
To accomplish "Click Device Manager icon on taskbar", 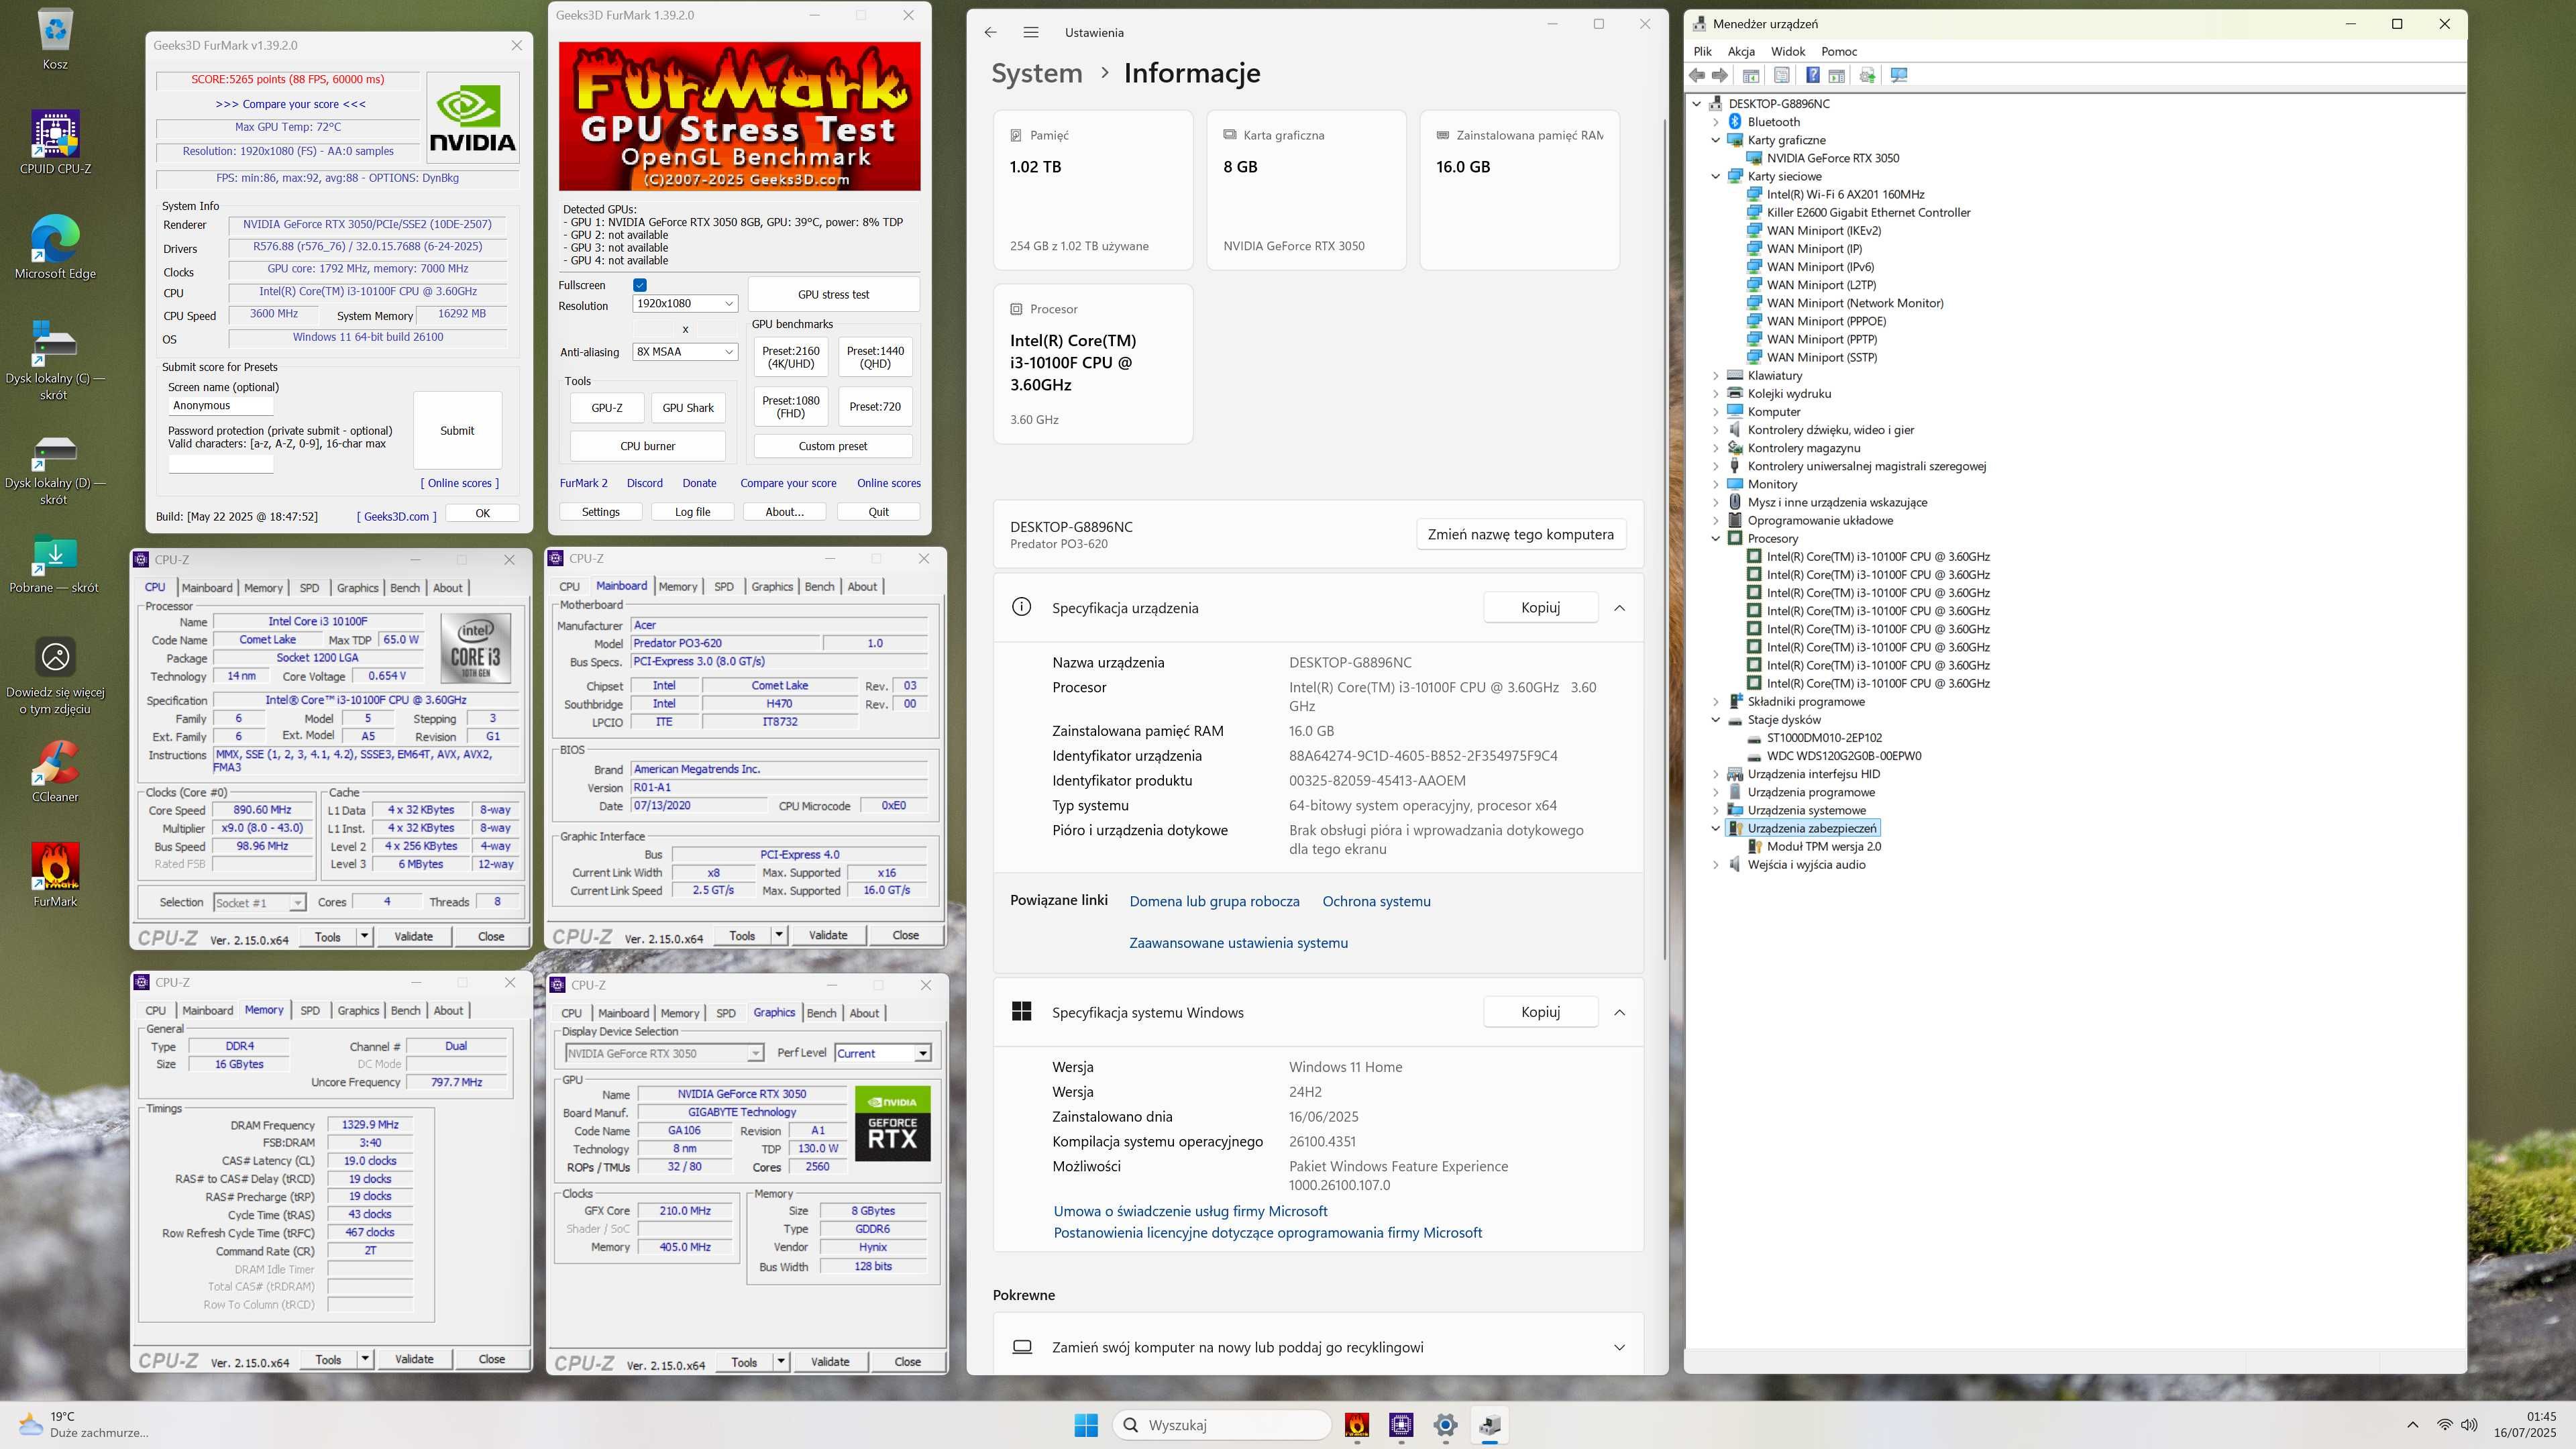I will click(1490, 1425).
